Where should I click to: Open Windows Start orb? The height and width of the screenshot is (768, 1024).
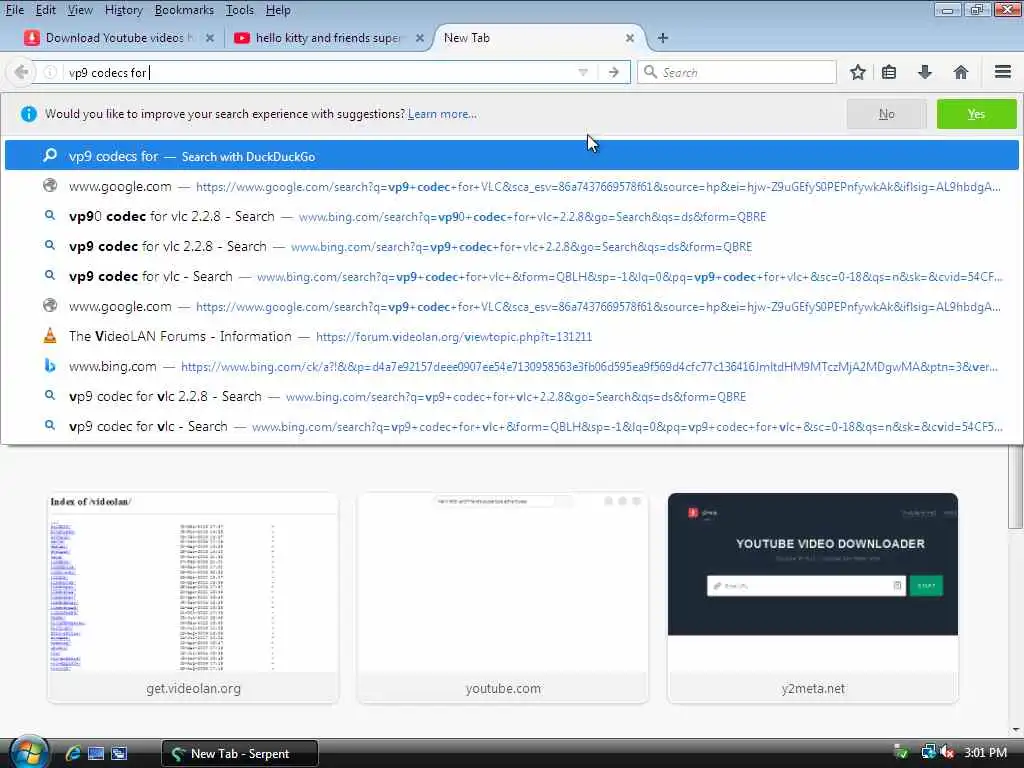point(27,752)
